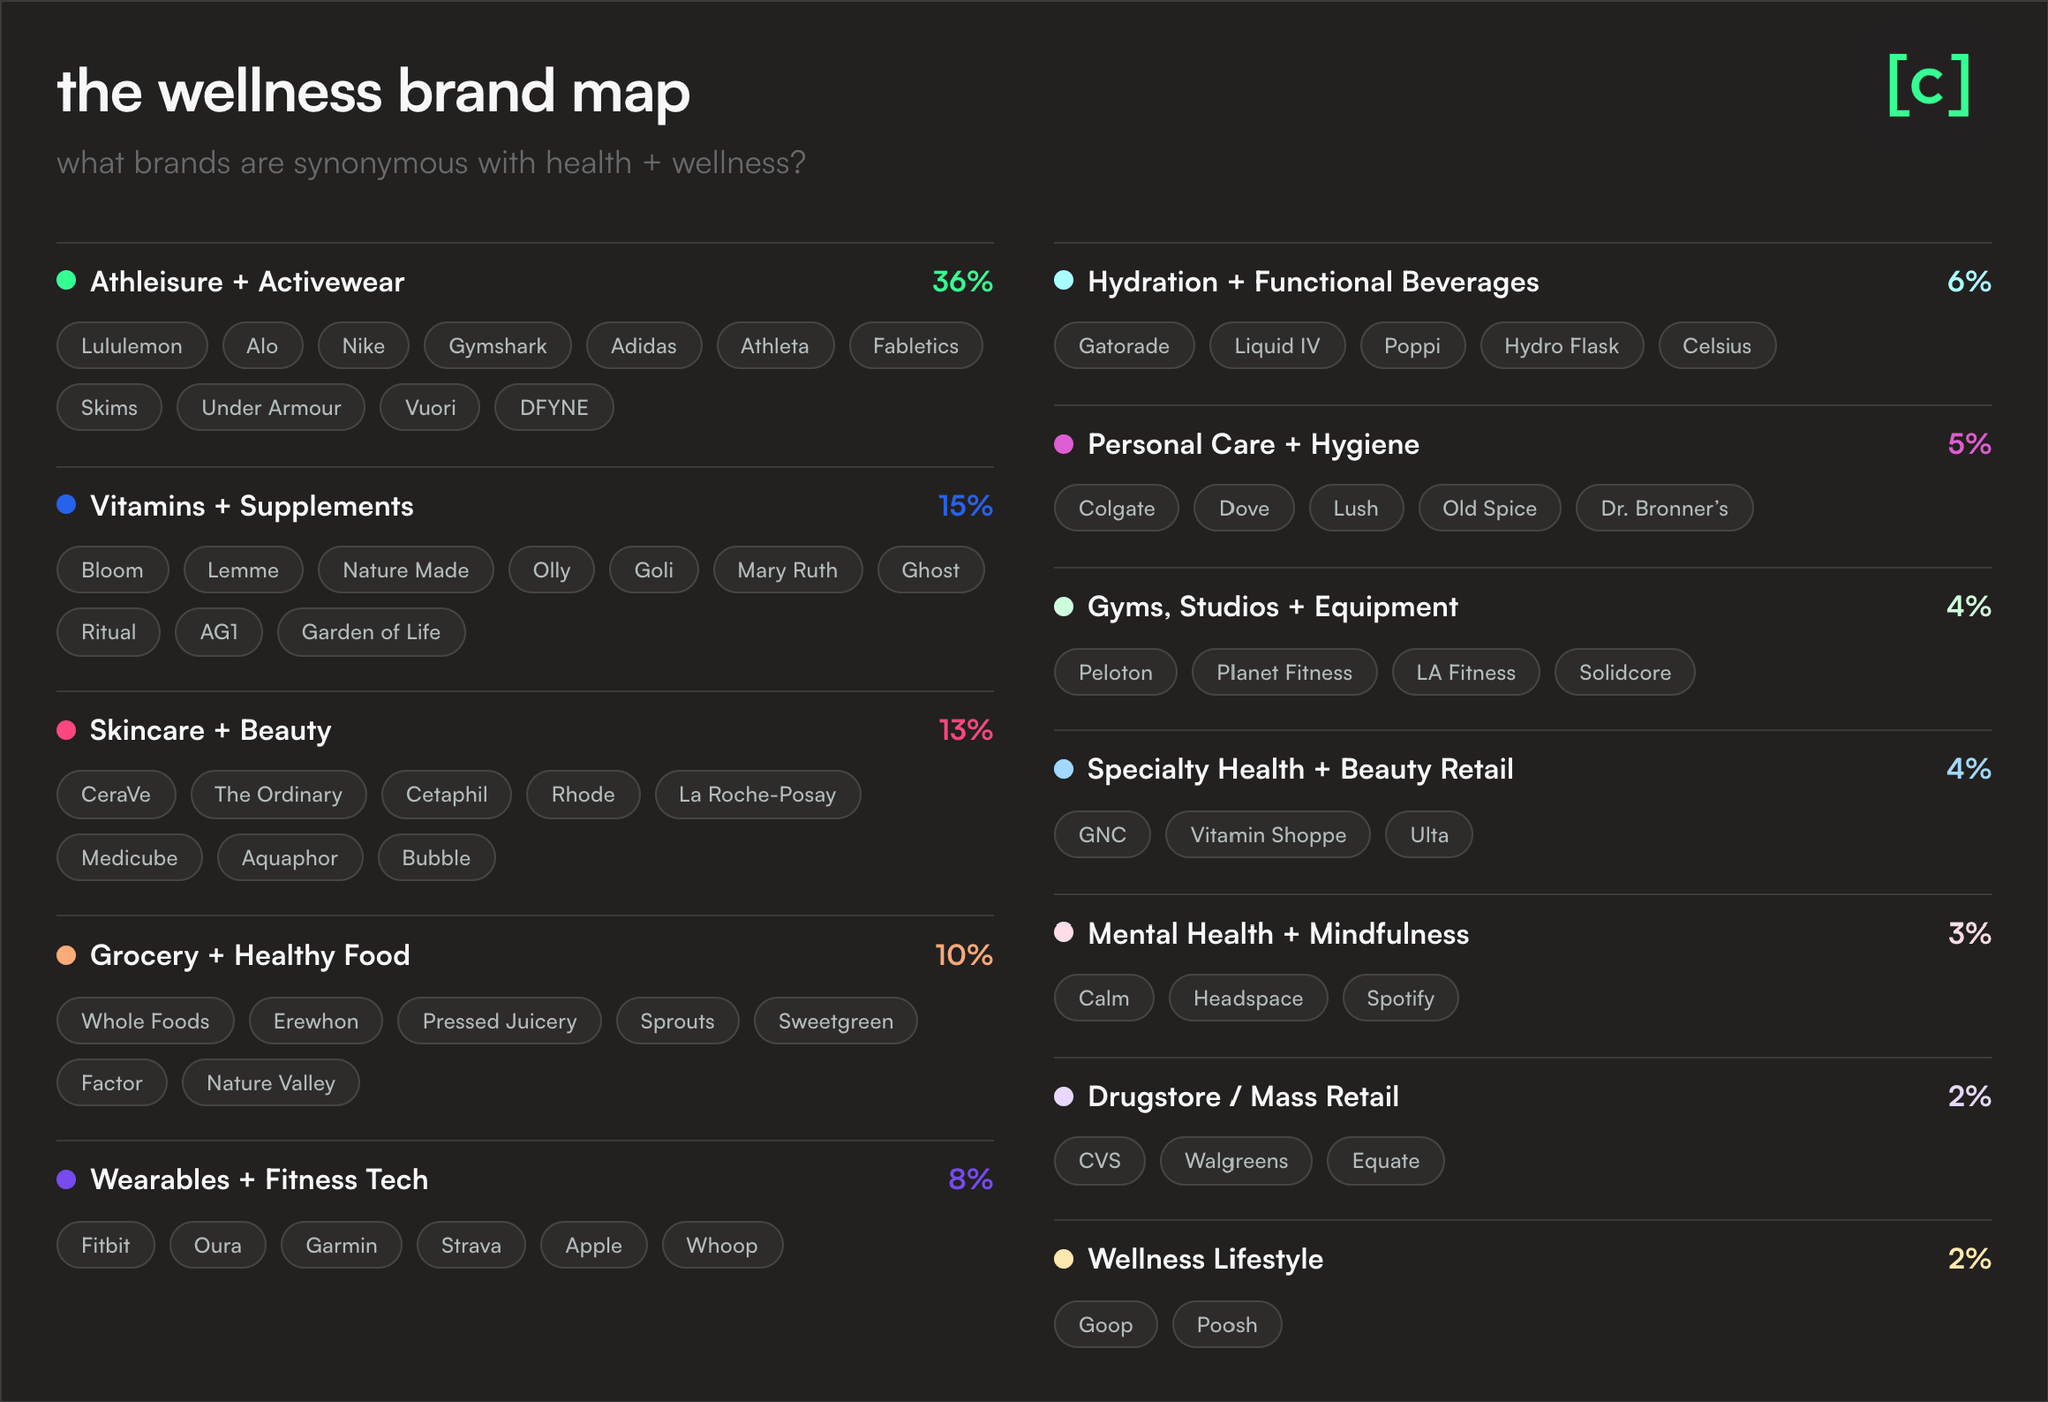Click the Spotify tag

click(x=1400, y=998)
